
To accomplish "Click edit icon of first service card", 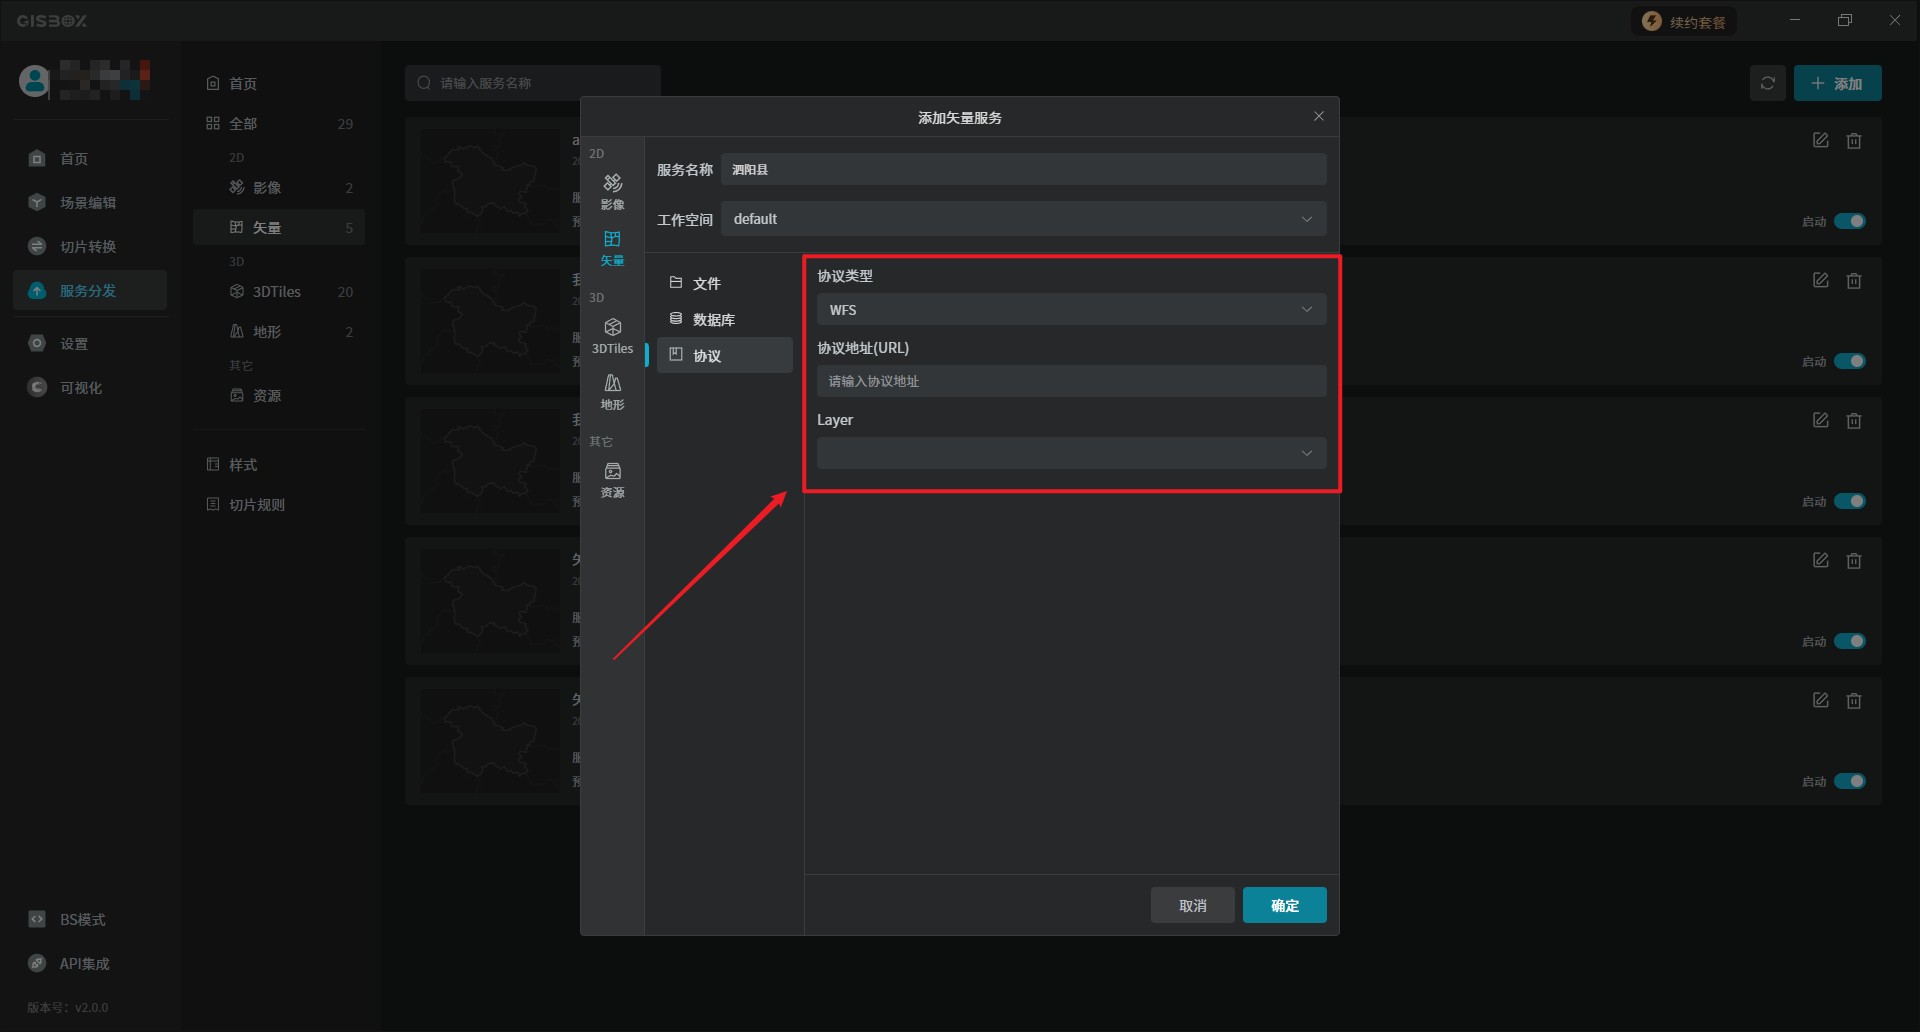I will [x=1820, y=141].
